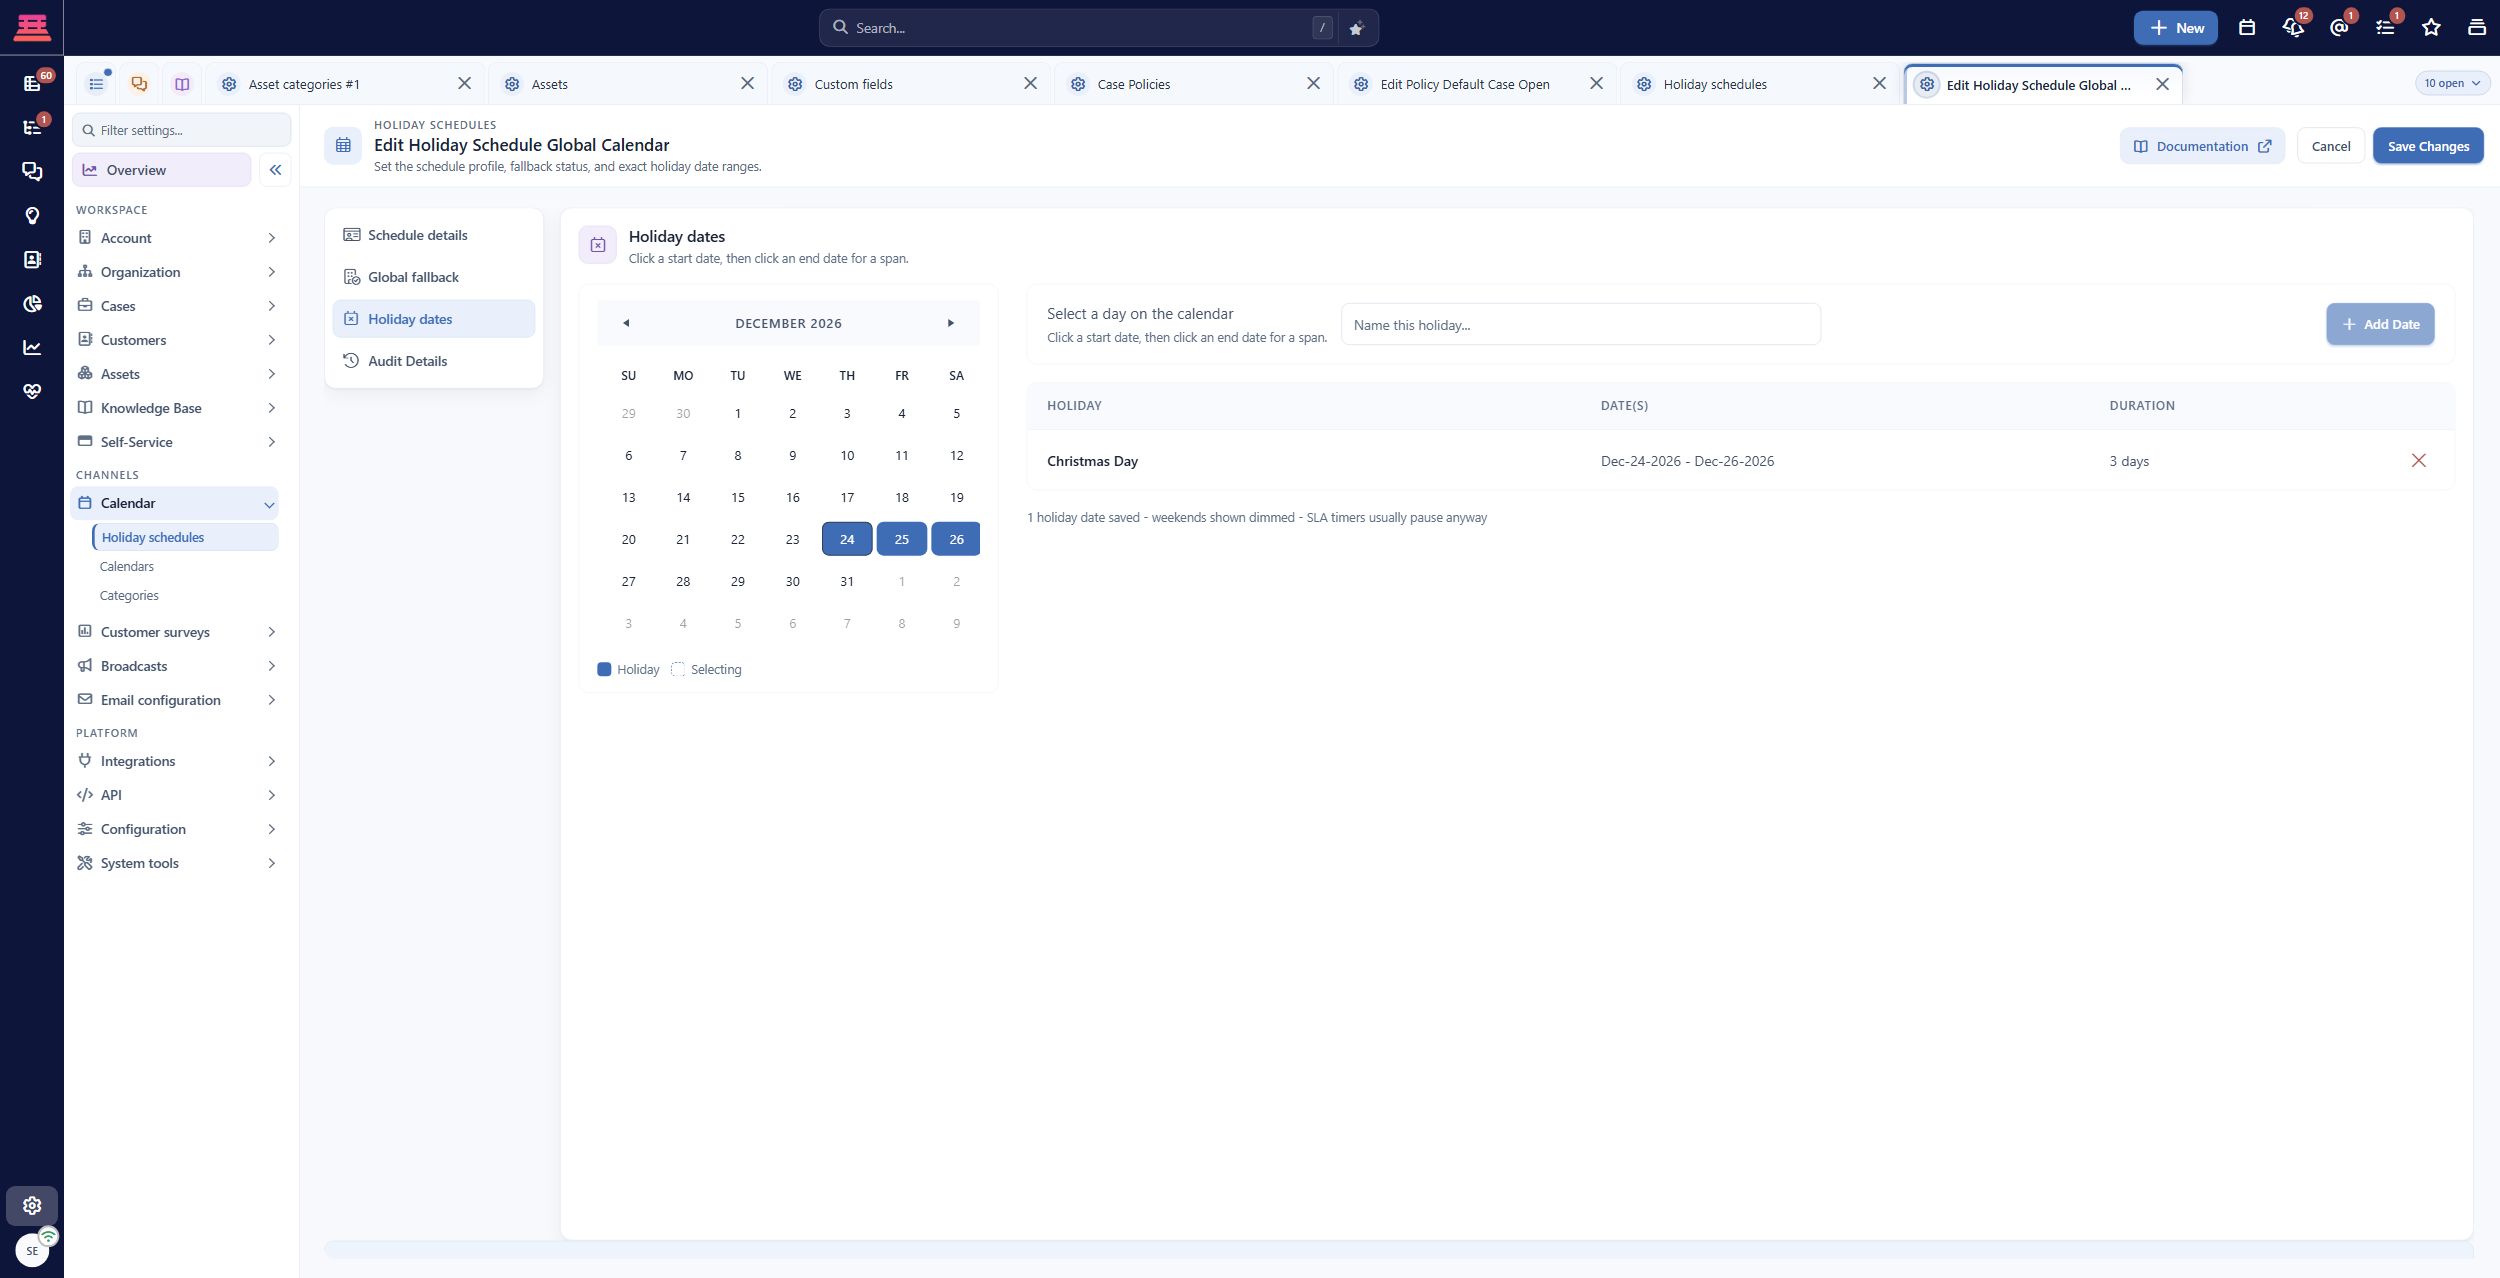Open notifications bell with 12 badge

(2294, 28)
